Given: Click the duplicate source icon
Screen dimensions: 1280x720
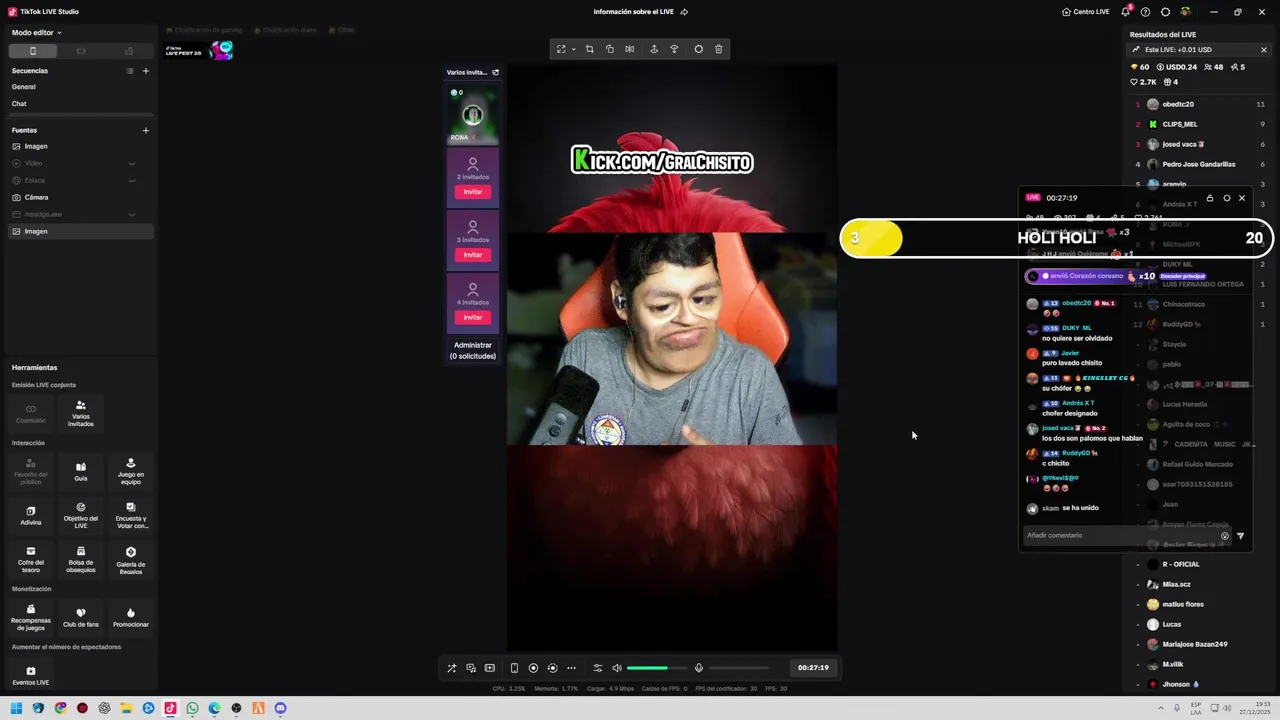Looking at the screenshot, I should tap(609, 49).
